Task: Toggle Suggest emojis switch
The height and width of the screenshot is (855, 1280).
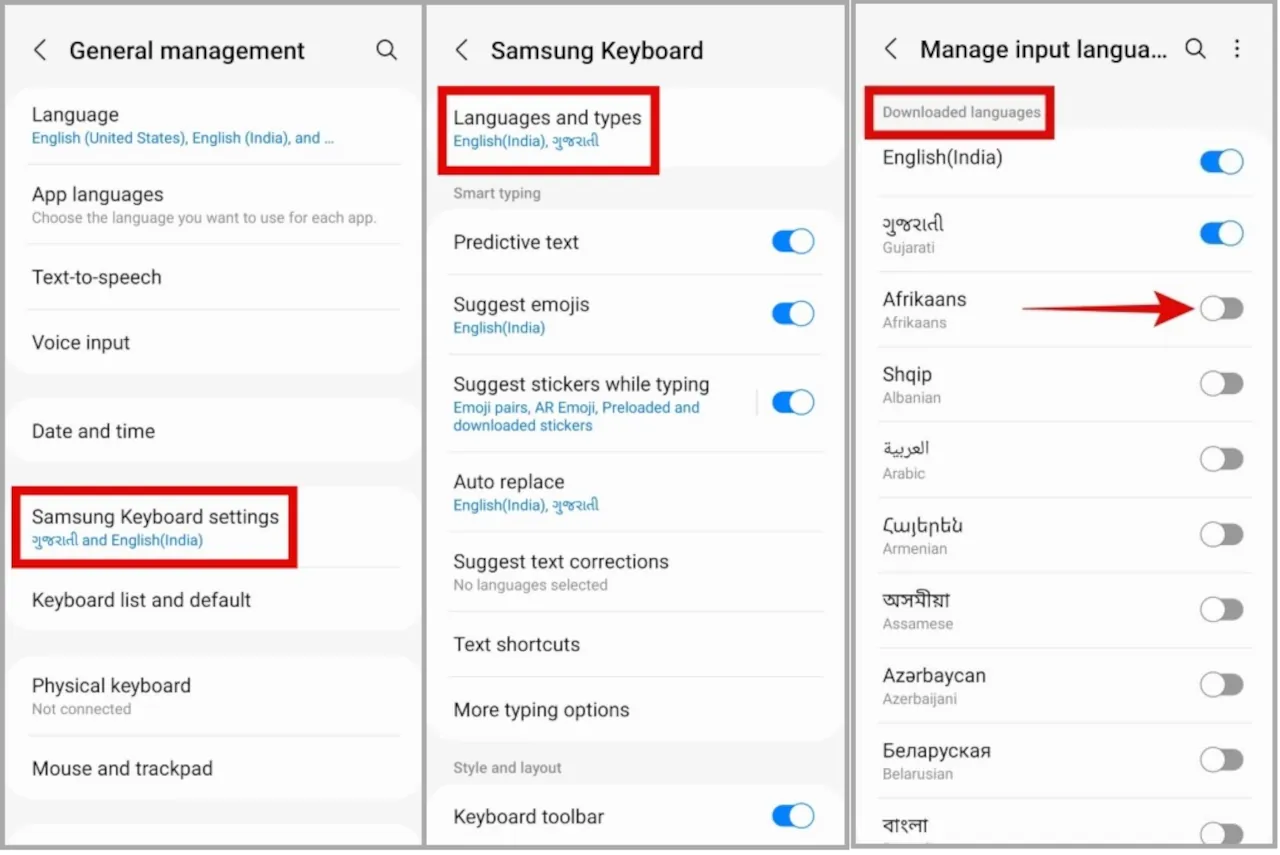Action: pos(793,314)
